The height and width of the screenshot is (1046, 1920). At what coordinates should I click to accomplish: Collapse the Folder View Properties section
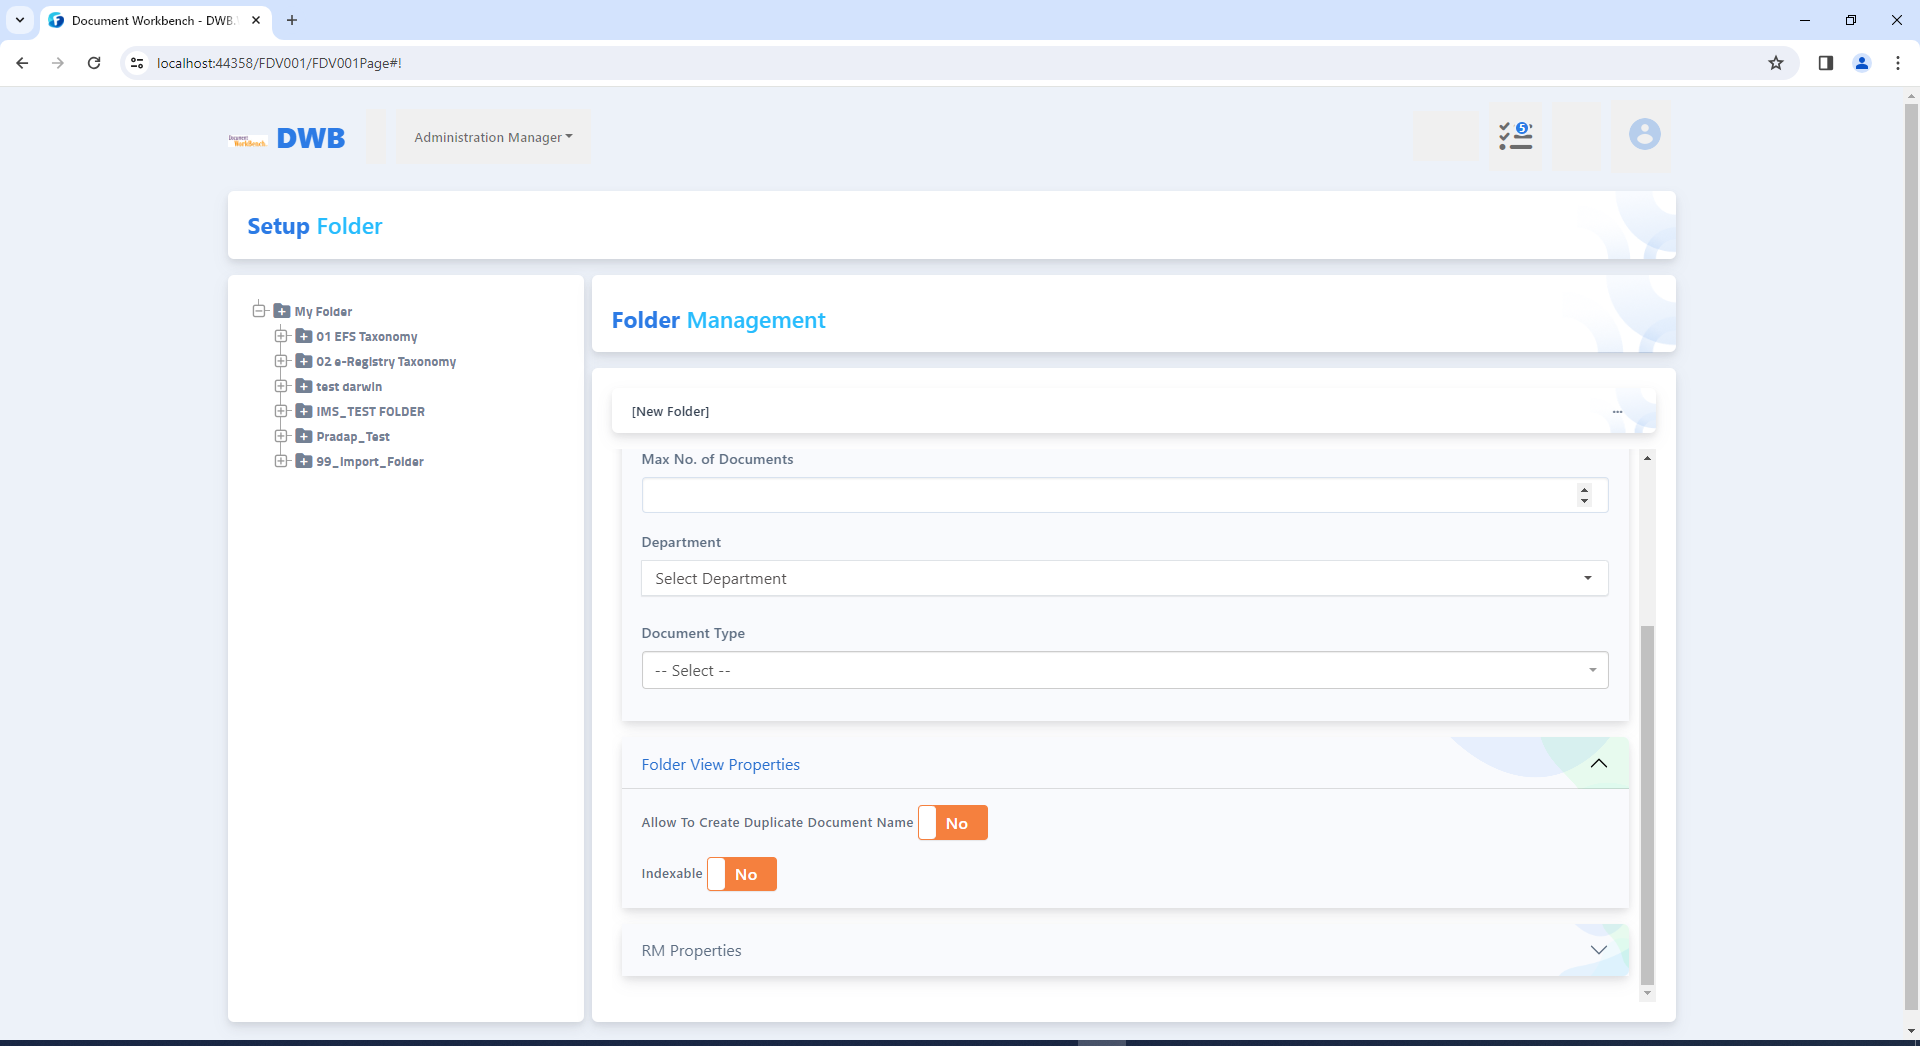pyautogui.click(x=1598, y=764)
